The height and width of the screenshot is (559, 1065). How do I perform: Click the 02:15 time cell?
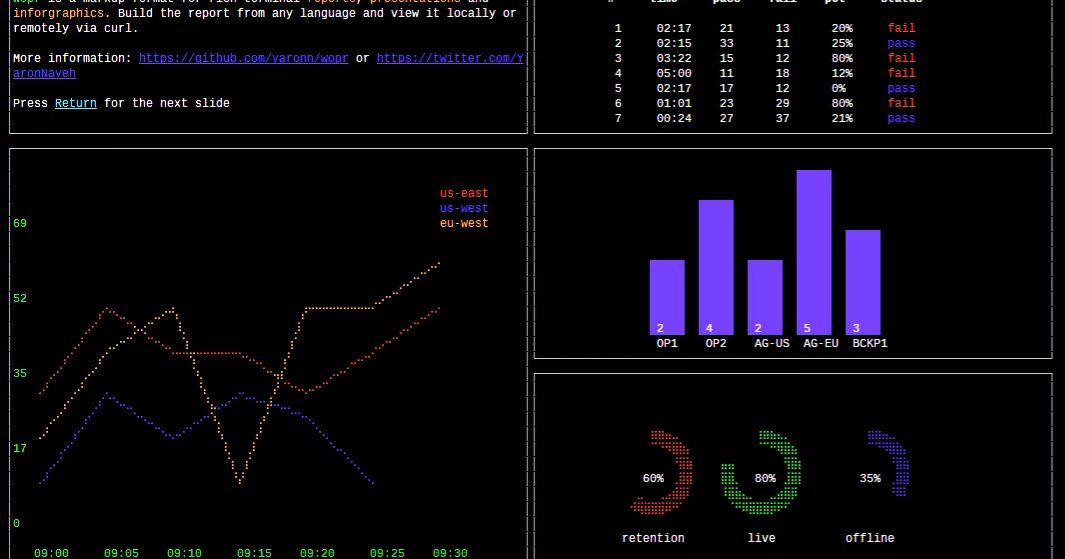click(x=674, y=43)
